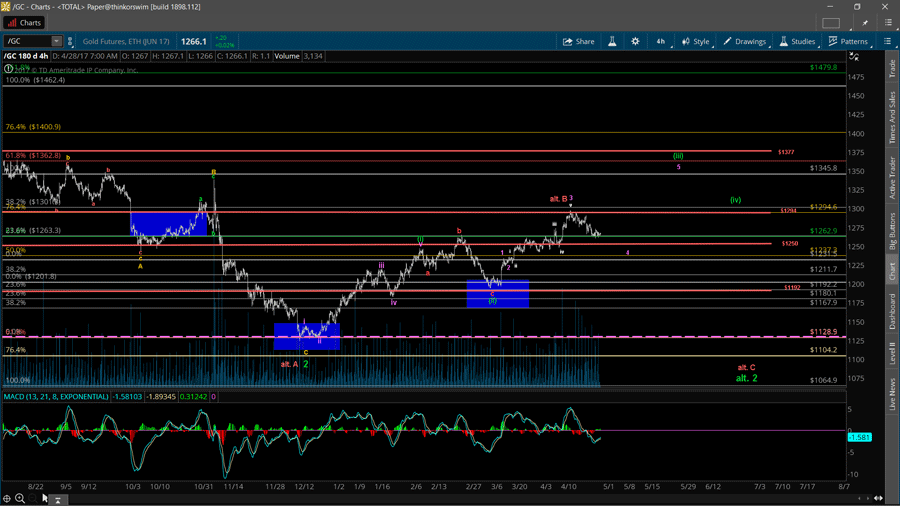Open chart toolbar list menu icon
This screenshot has width=900, height=506.
(x=887, y=42)
